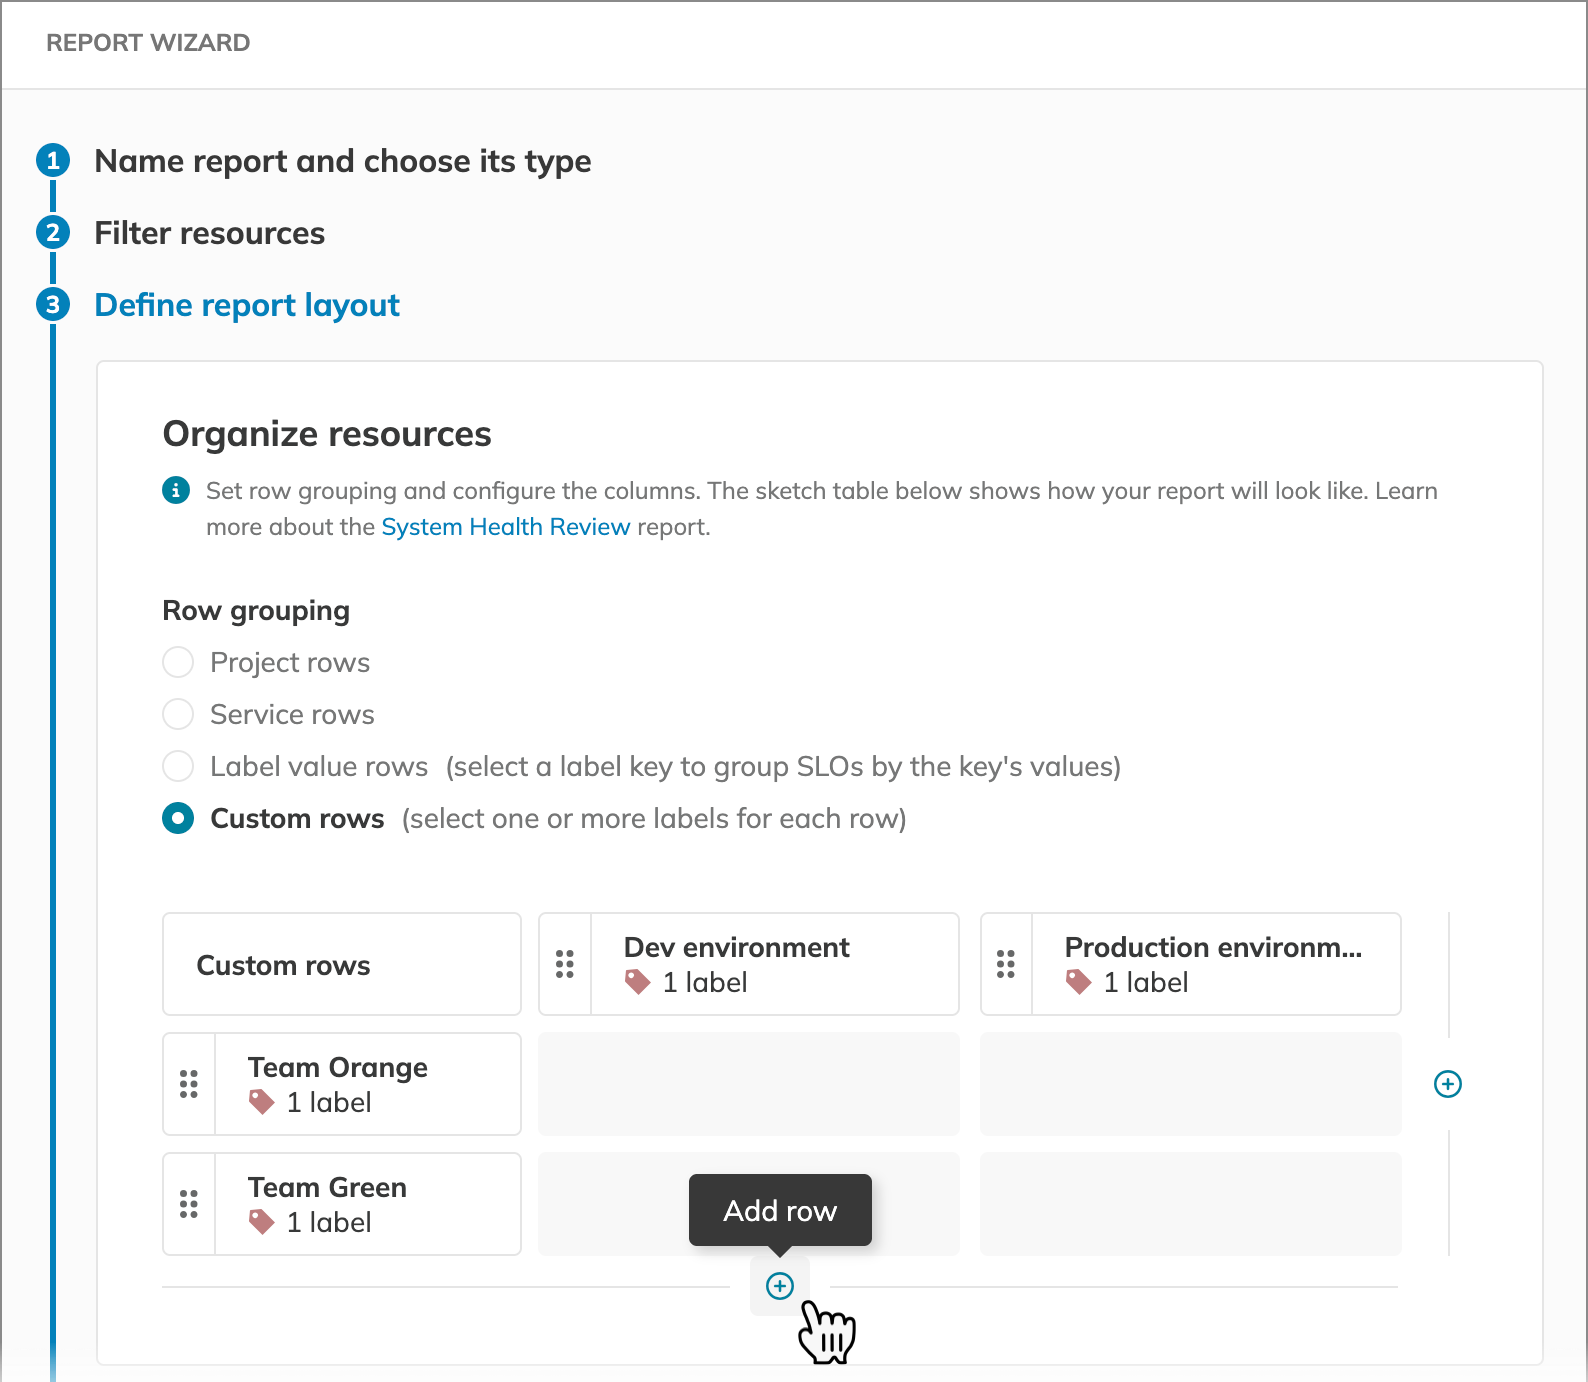1588x1382 pixels.
Task: Grab the Team Green row drag handle
Action: (x=189, y=1204)
